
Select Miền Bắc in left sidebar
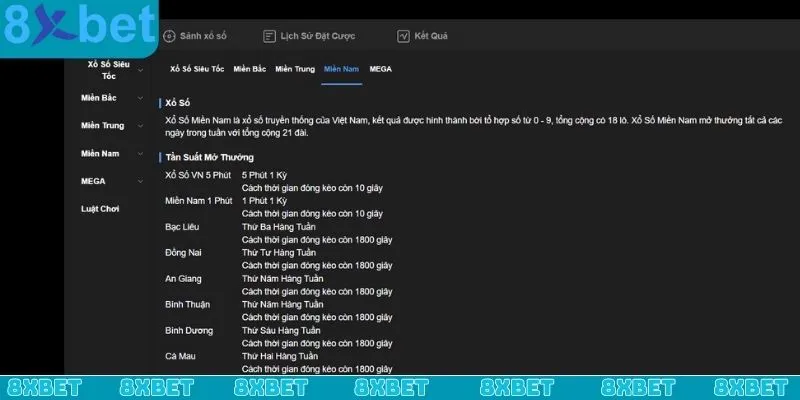[99, 98]
